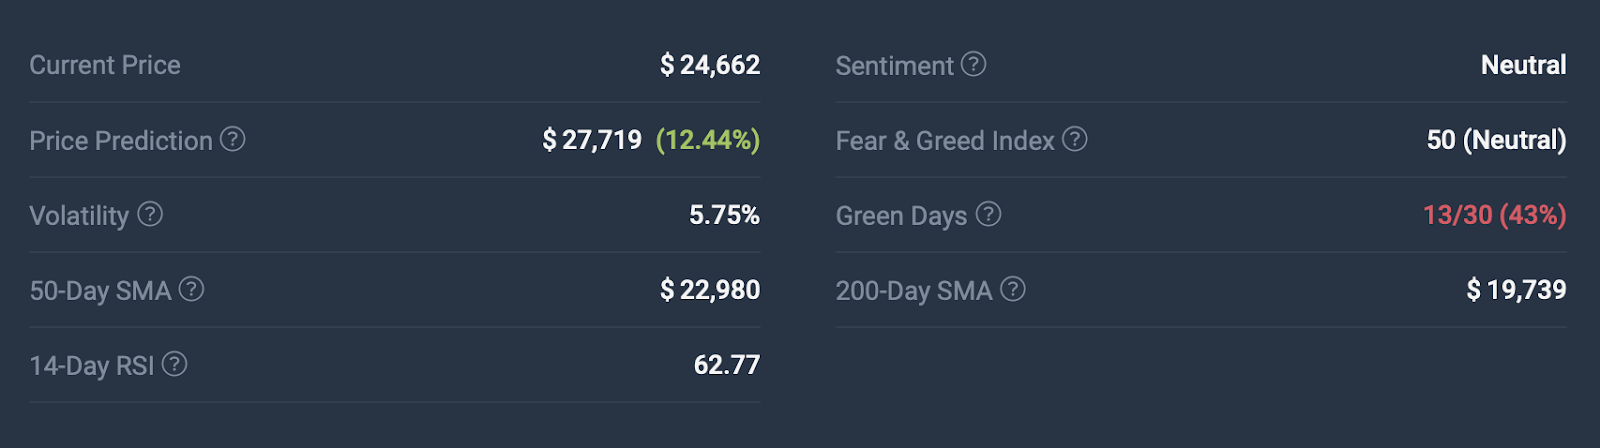
Task: Select the $ 24,662 current price value
Action: click(710, 65)
